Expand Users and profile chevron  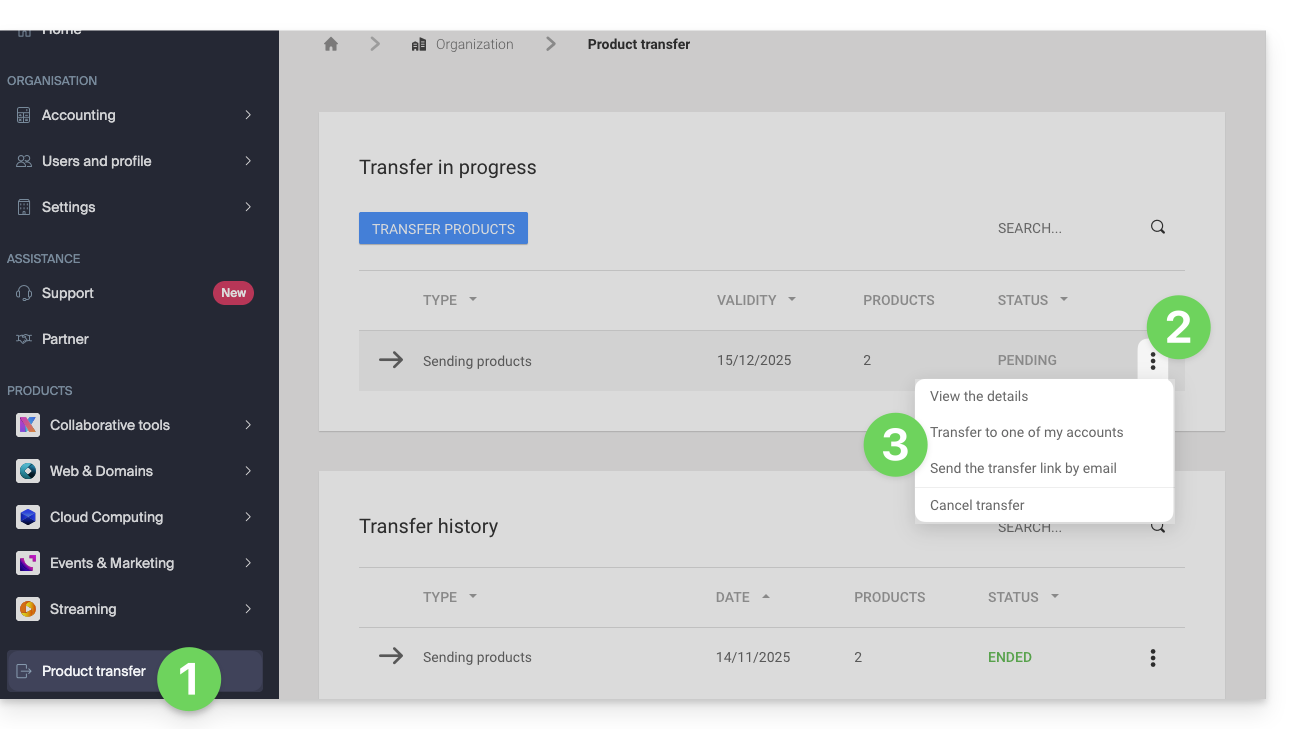click(x=248, y=161)
